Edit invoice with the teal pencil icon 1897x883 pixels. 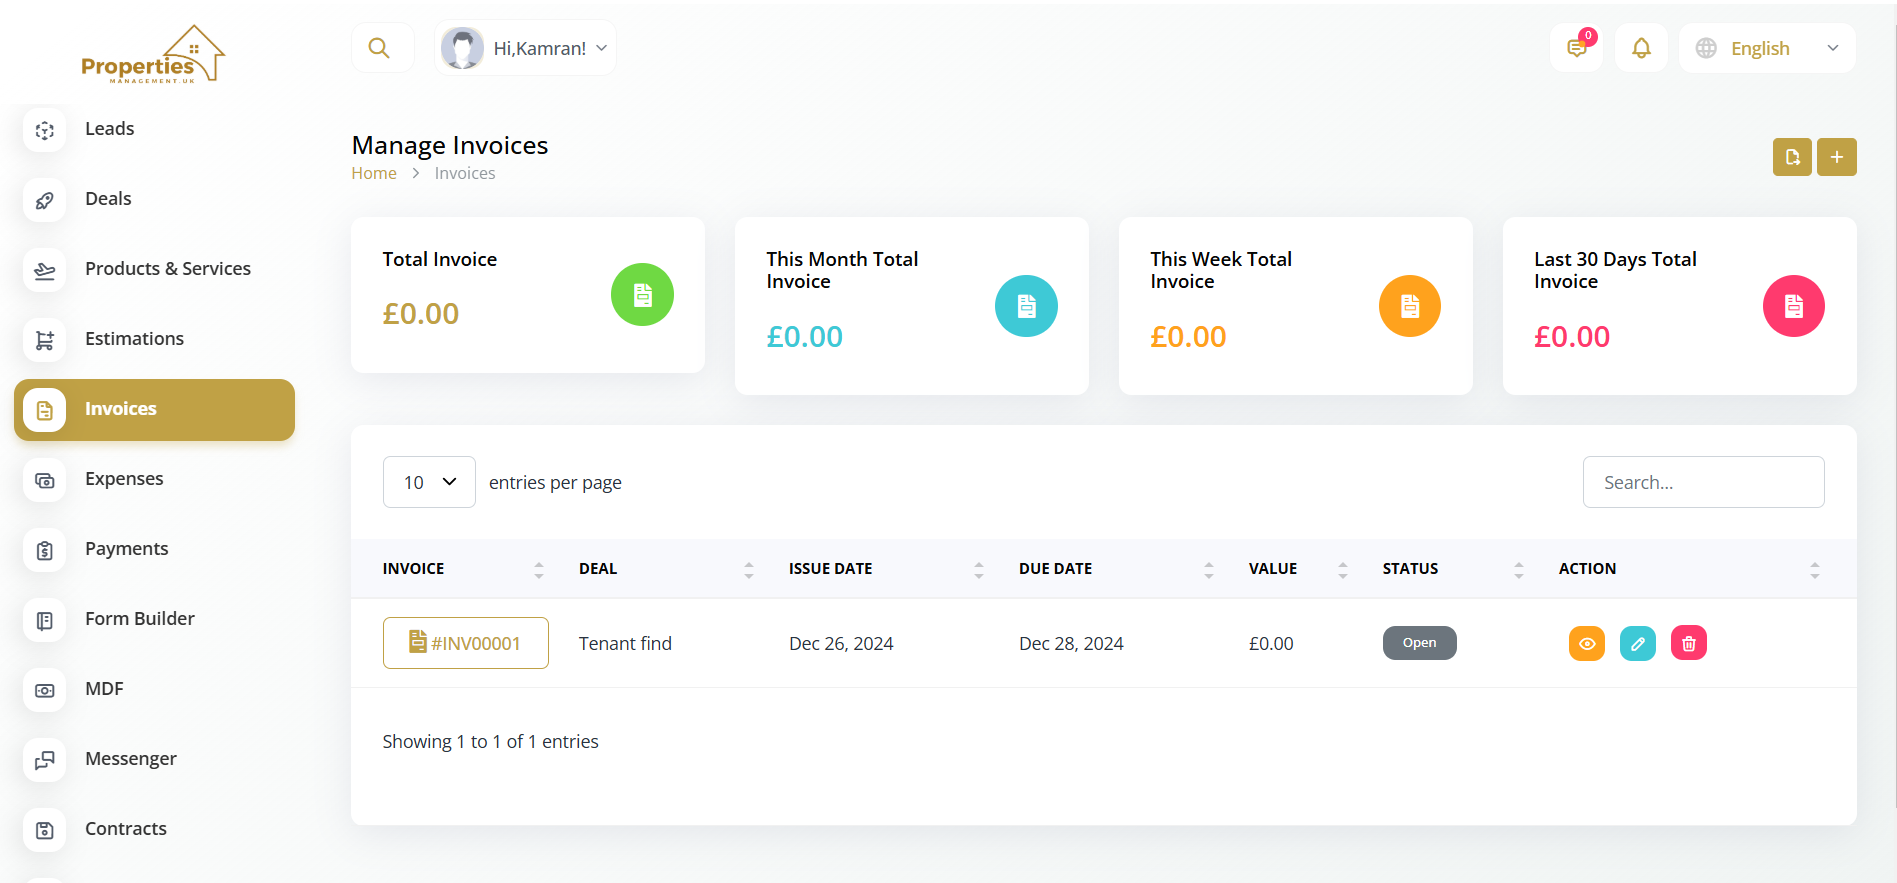[x=1637, y=643]
